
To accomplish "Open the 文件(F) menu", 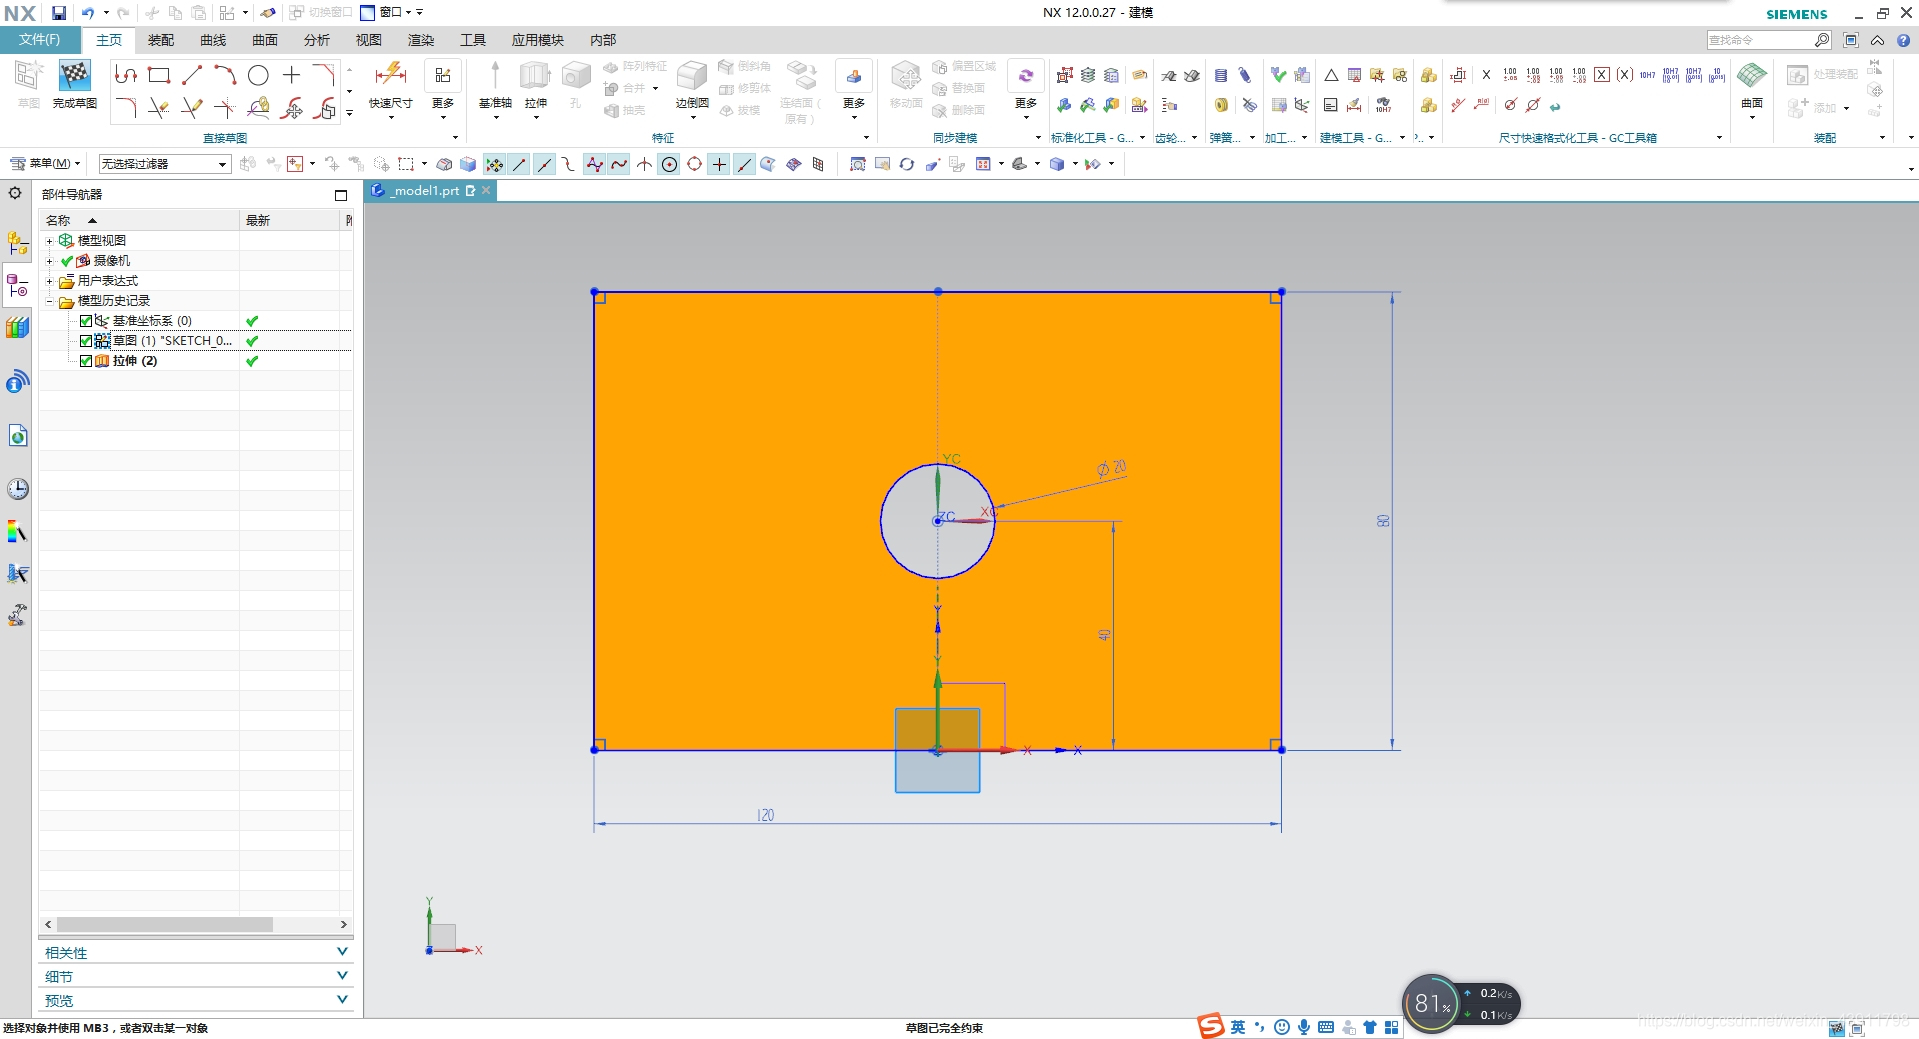I will [x=40, y=40].
